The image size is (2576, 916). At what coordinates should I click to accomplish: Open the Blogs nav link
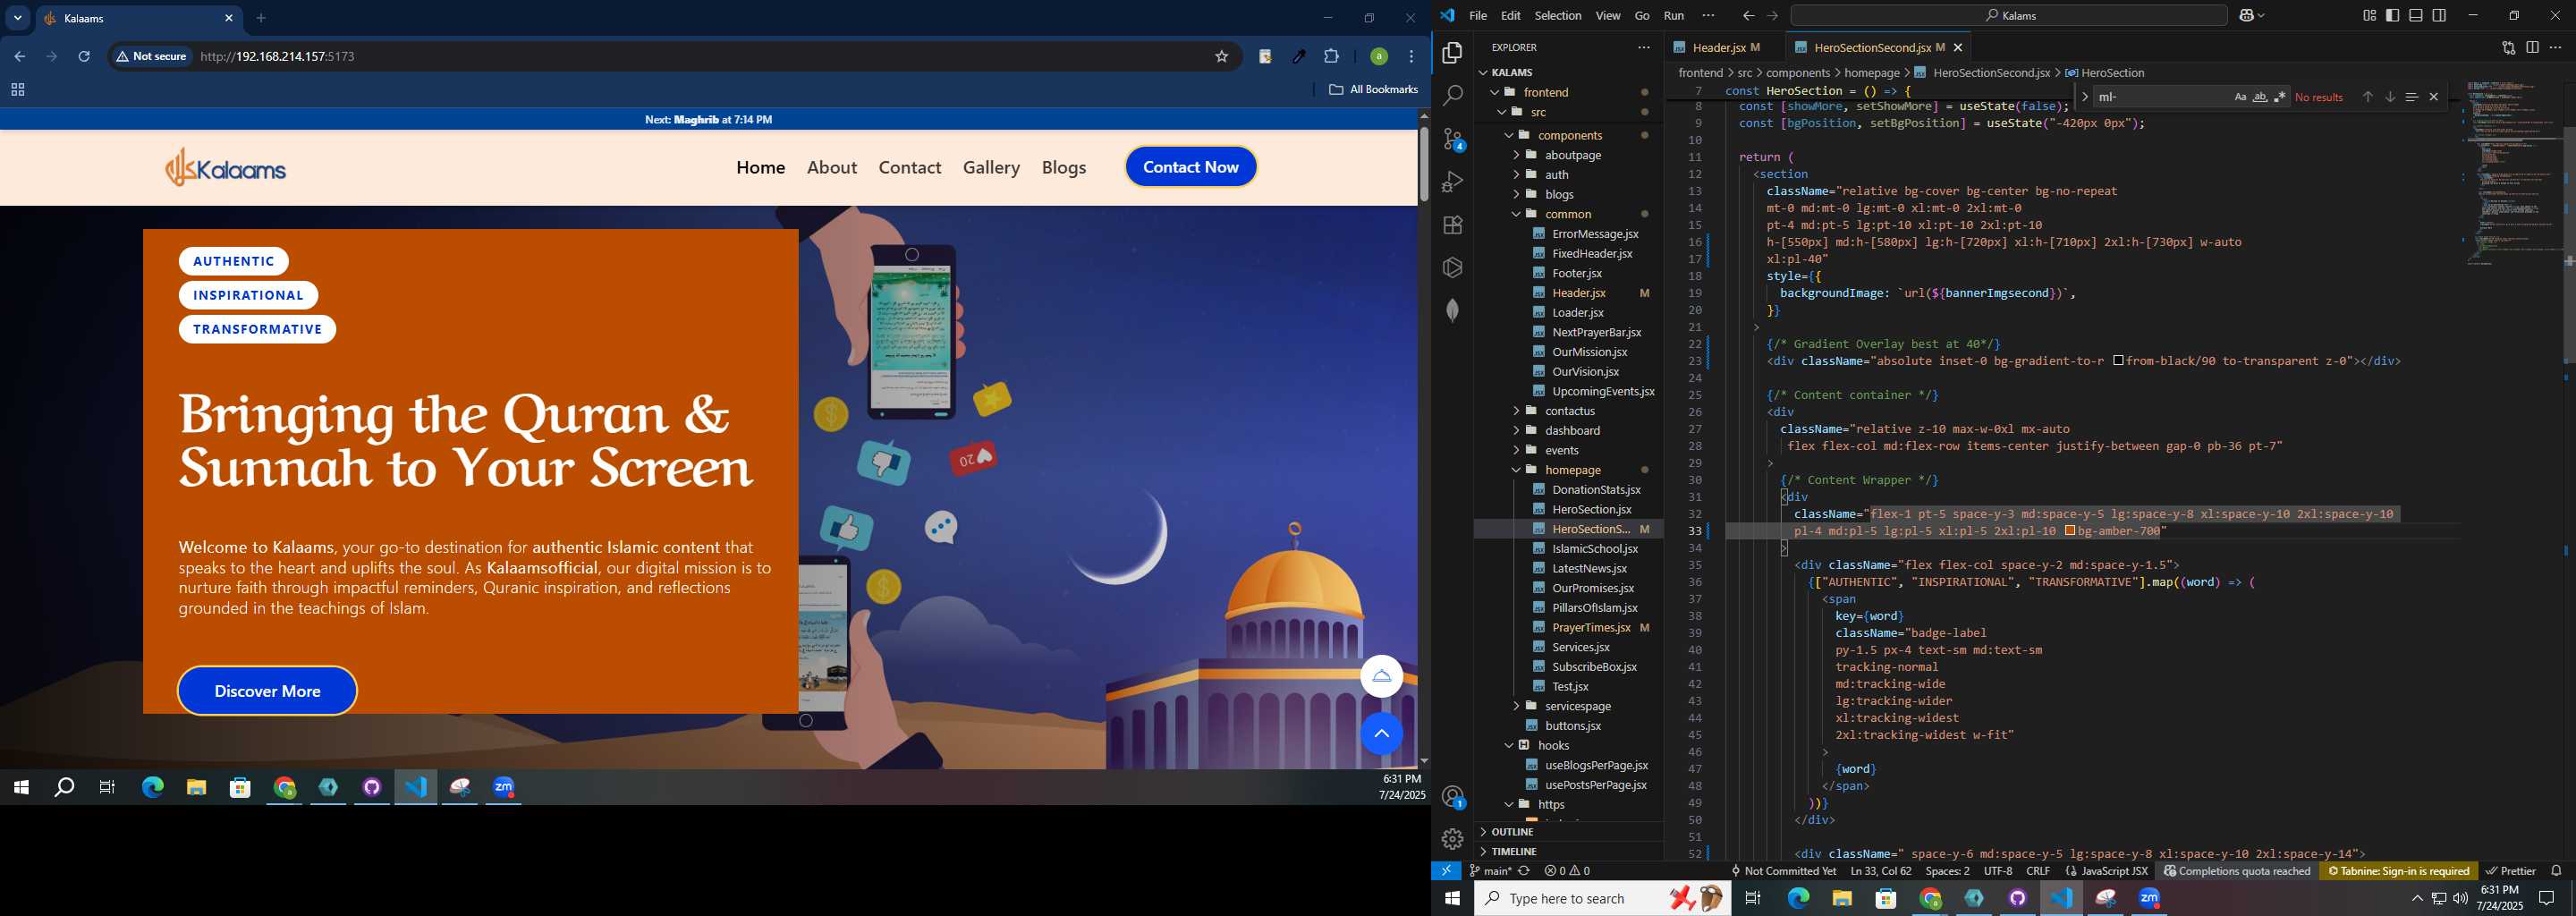pyautogui.click(x=1064, y=168)
